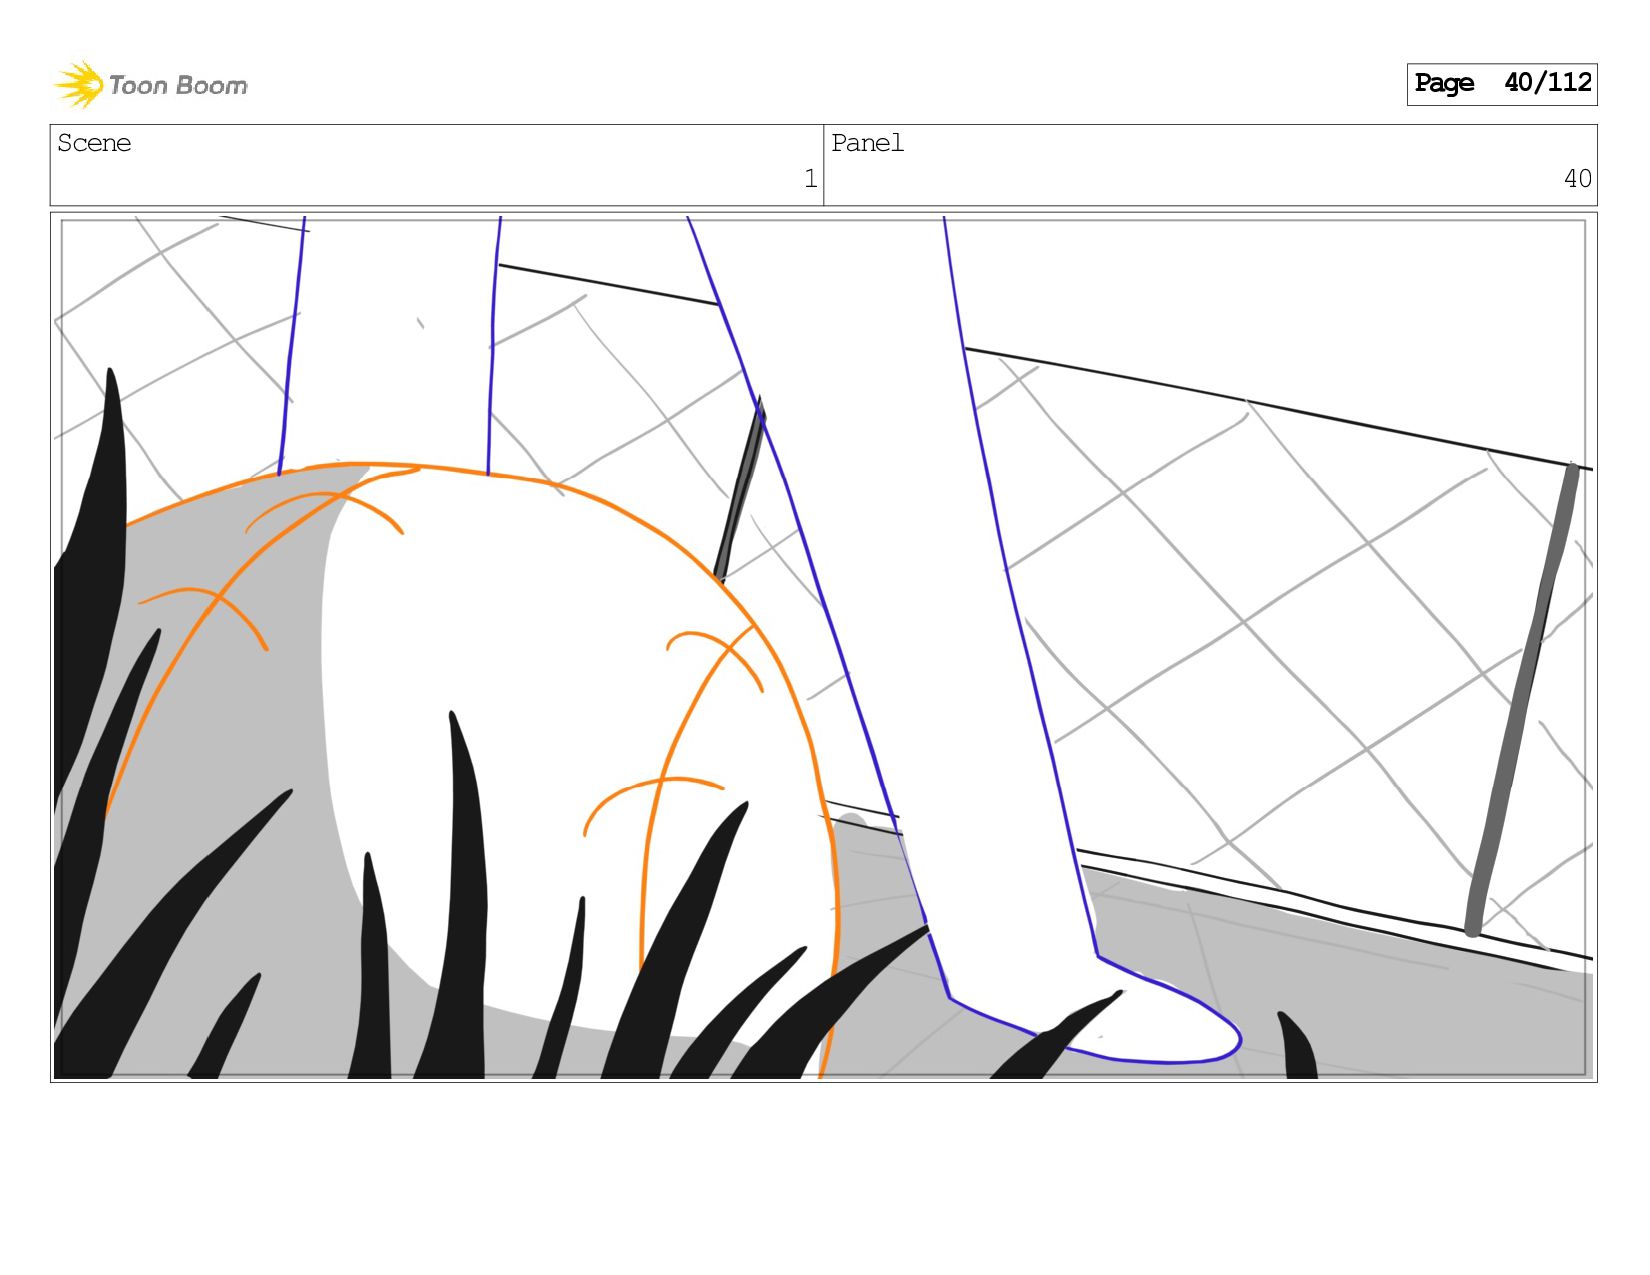Click the scene number '1' value
The width and height of the screenshot is (1650, 1275).
(x=810, y=179)
